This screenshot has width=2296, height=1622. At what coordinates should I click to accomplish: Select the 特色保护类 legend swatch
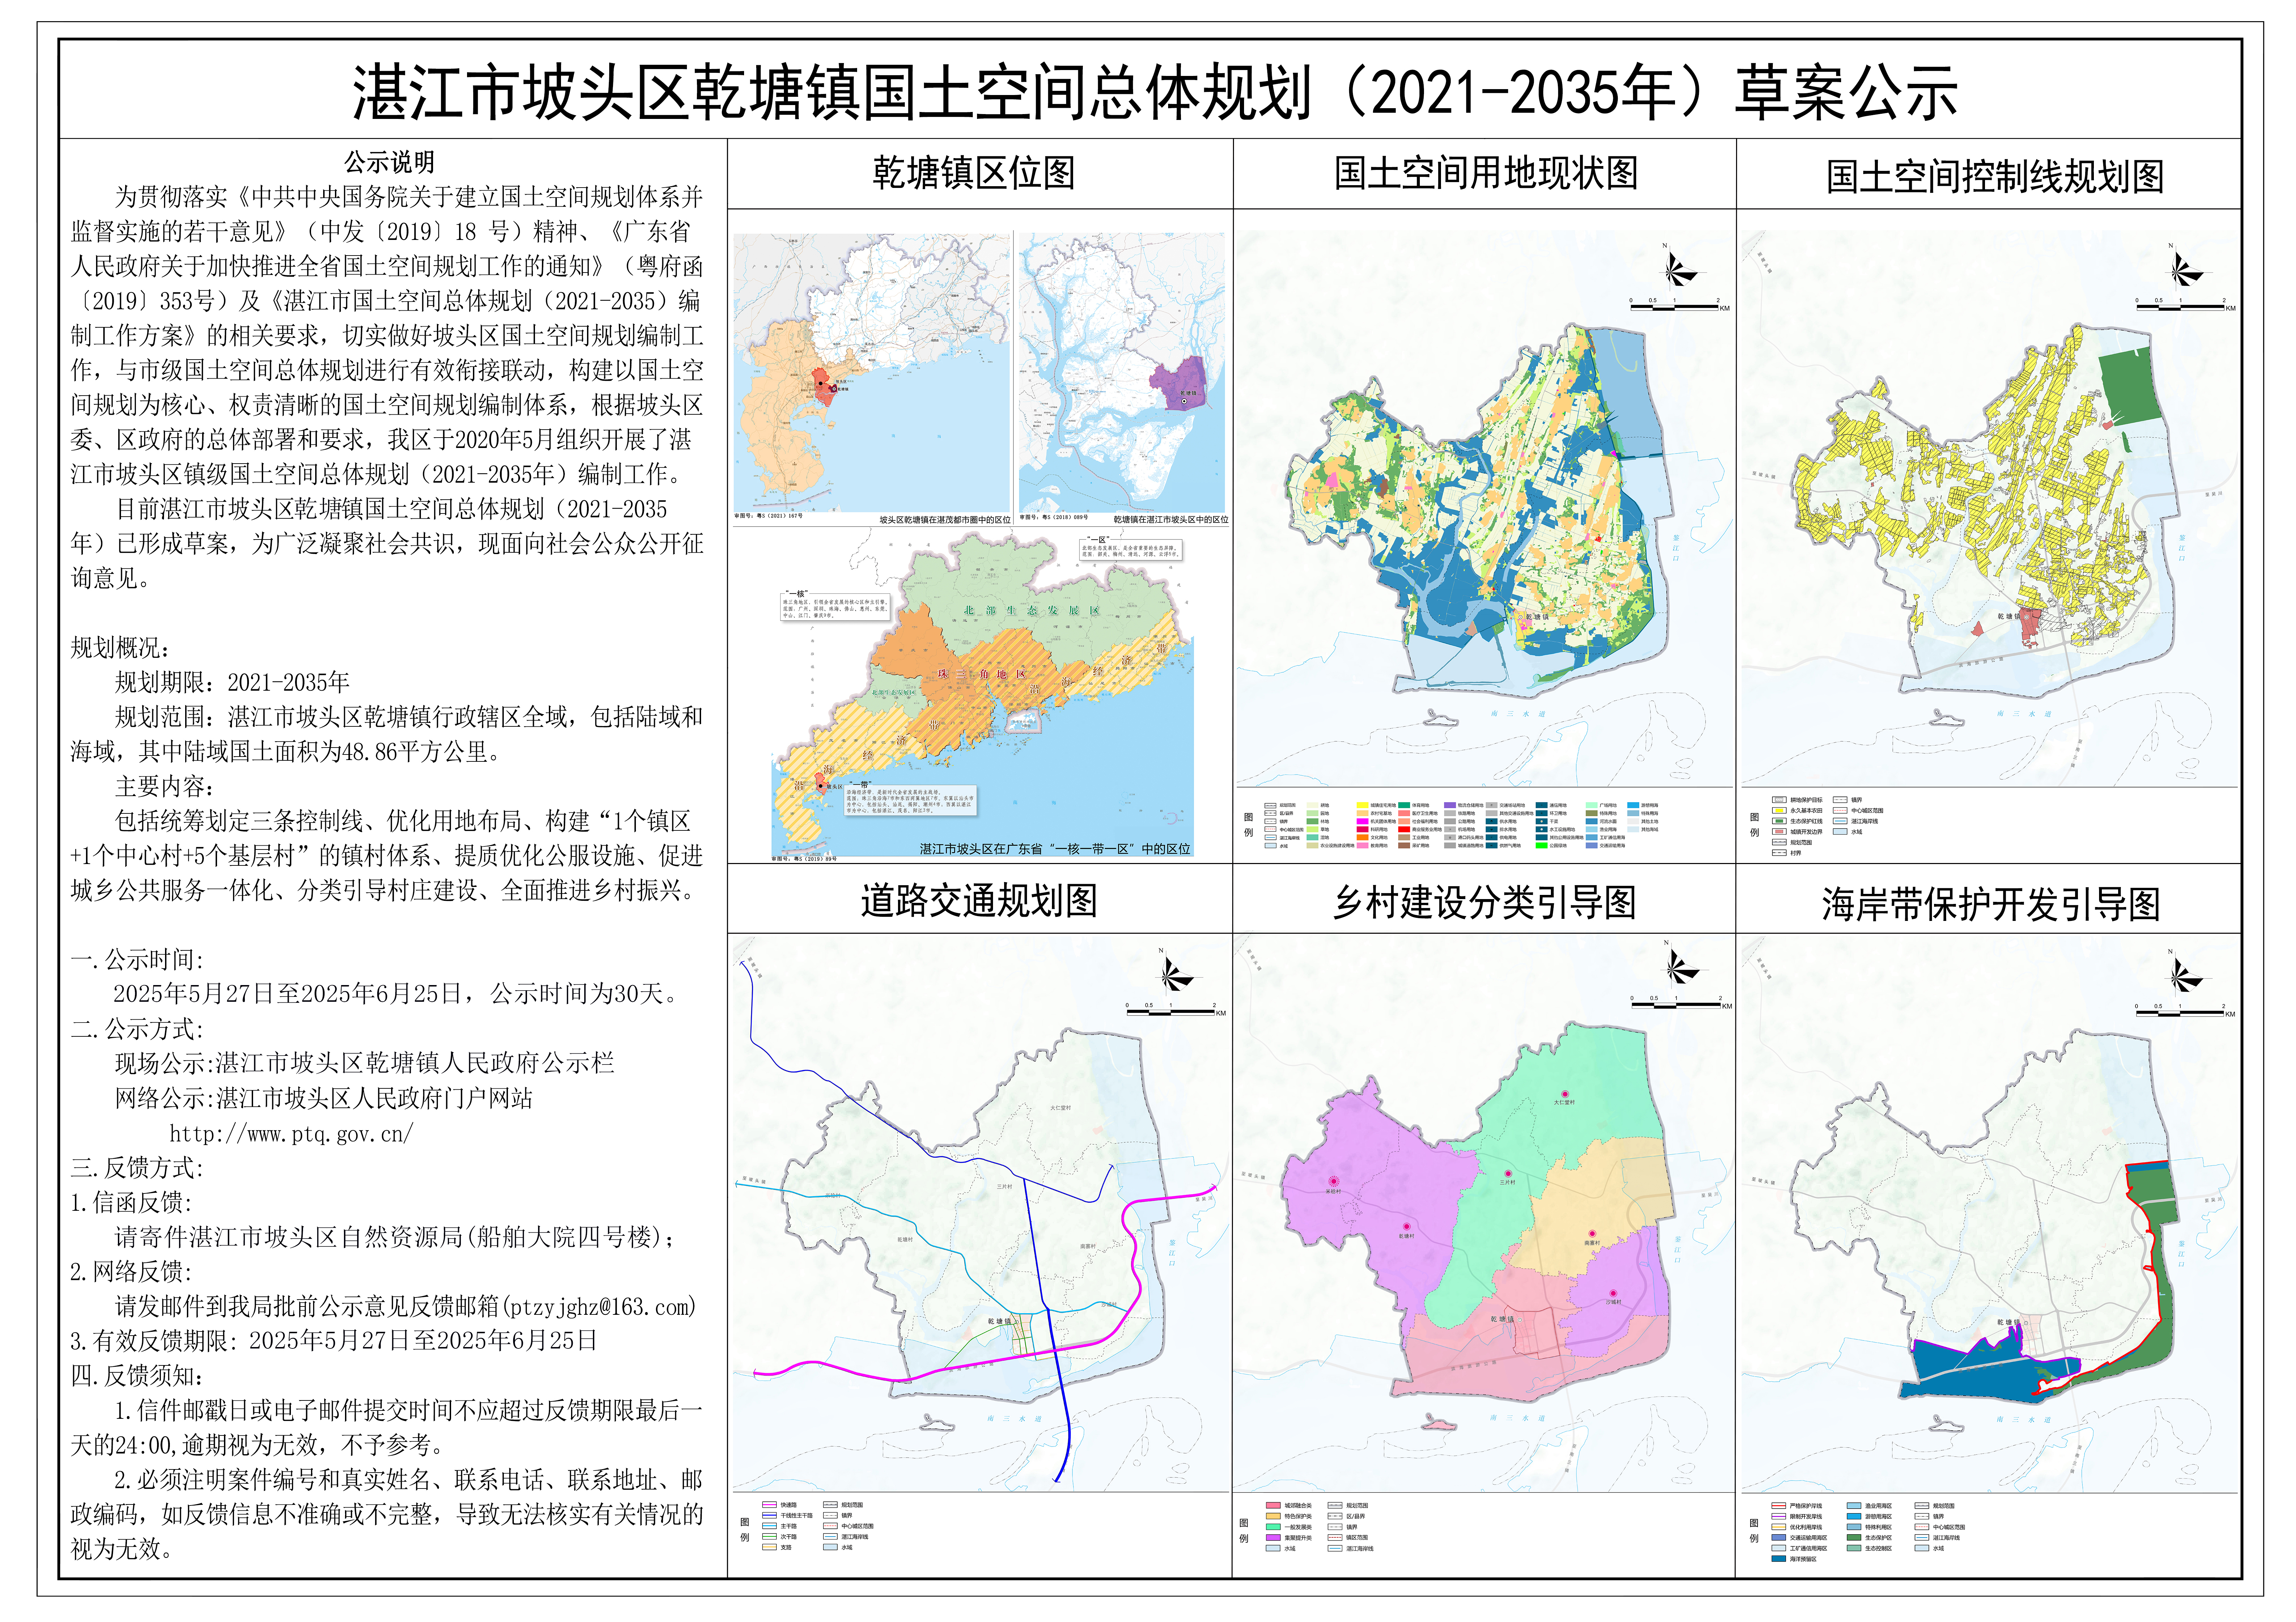pyautogui.click(x=1273, y=1516)
